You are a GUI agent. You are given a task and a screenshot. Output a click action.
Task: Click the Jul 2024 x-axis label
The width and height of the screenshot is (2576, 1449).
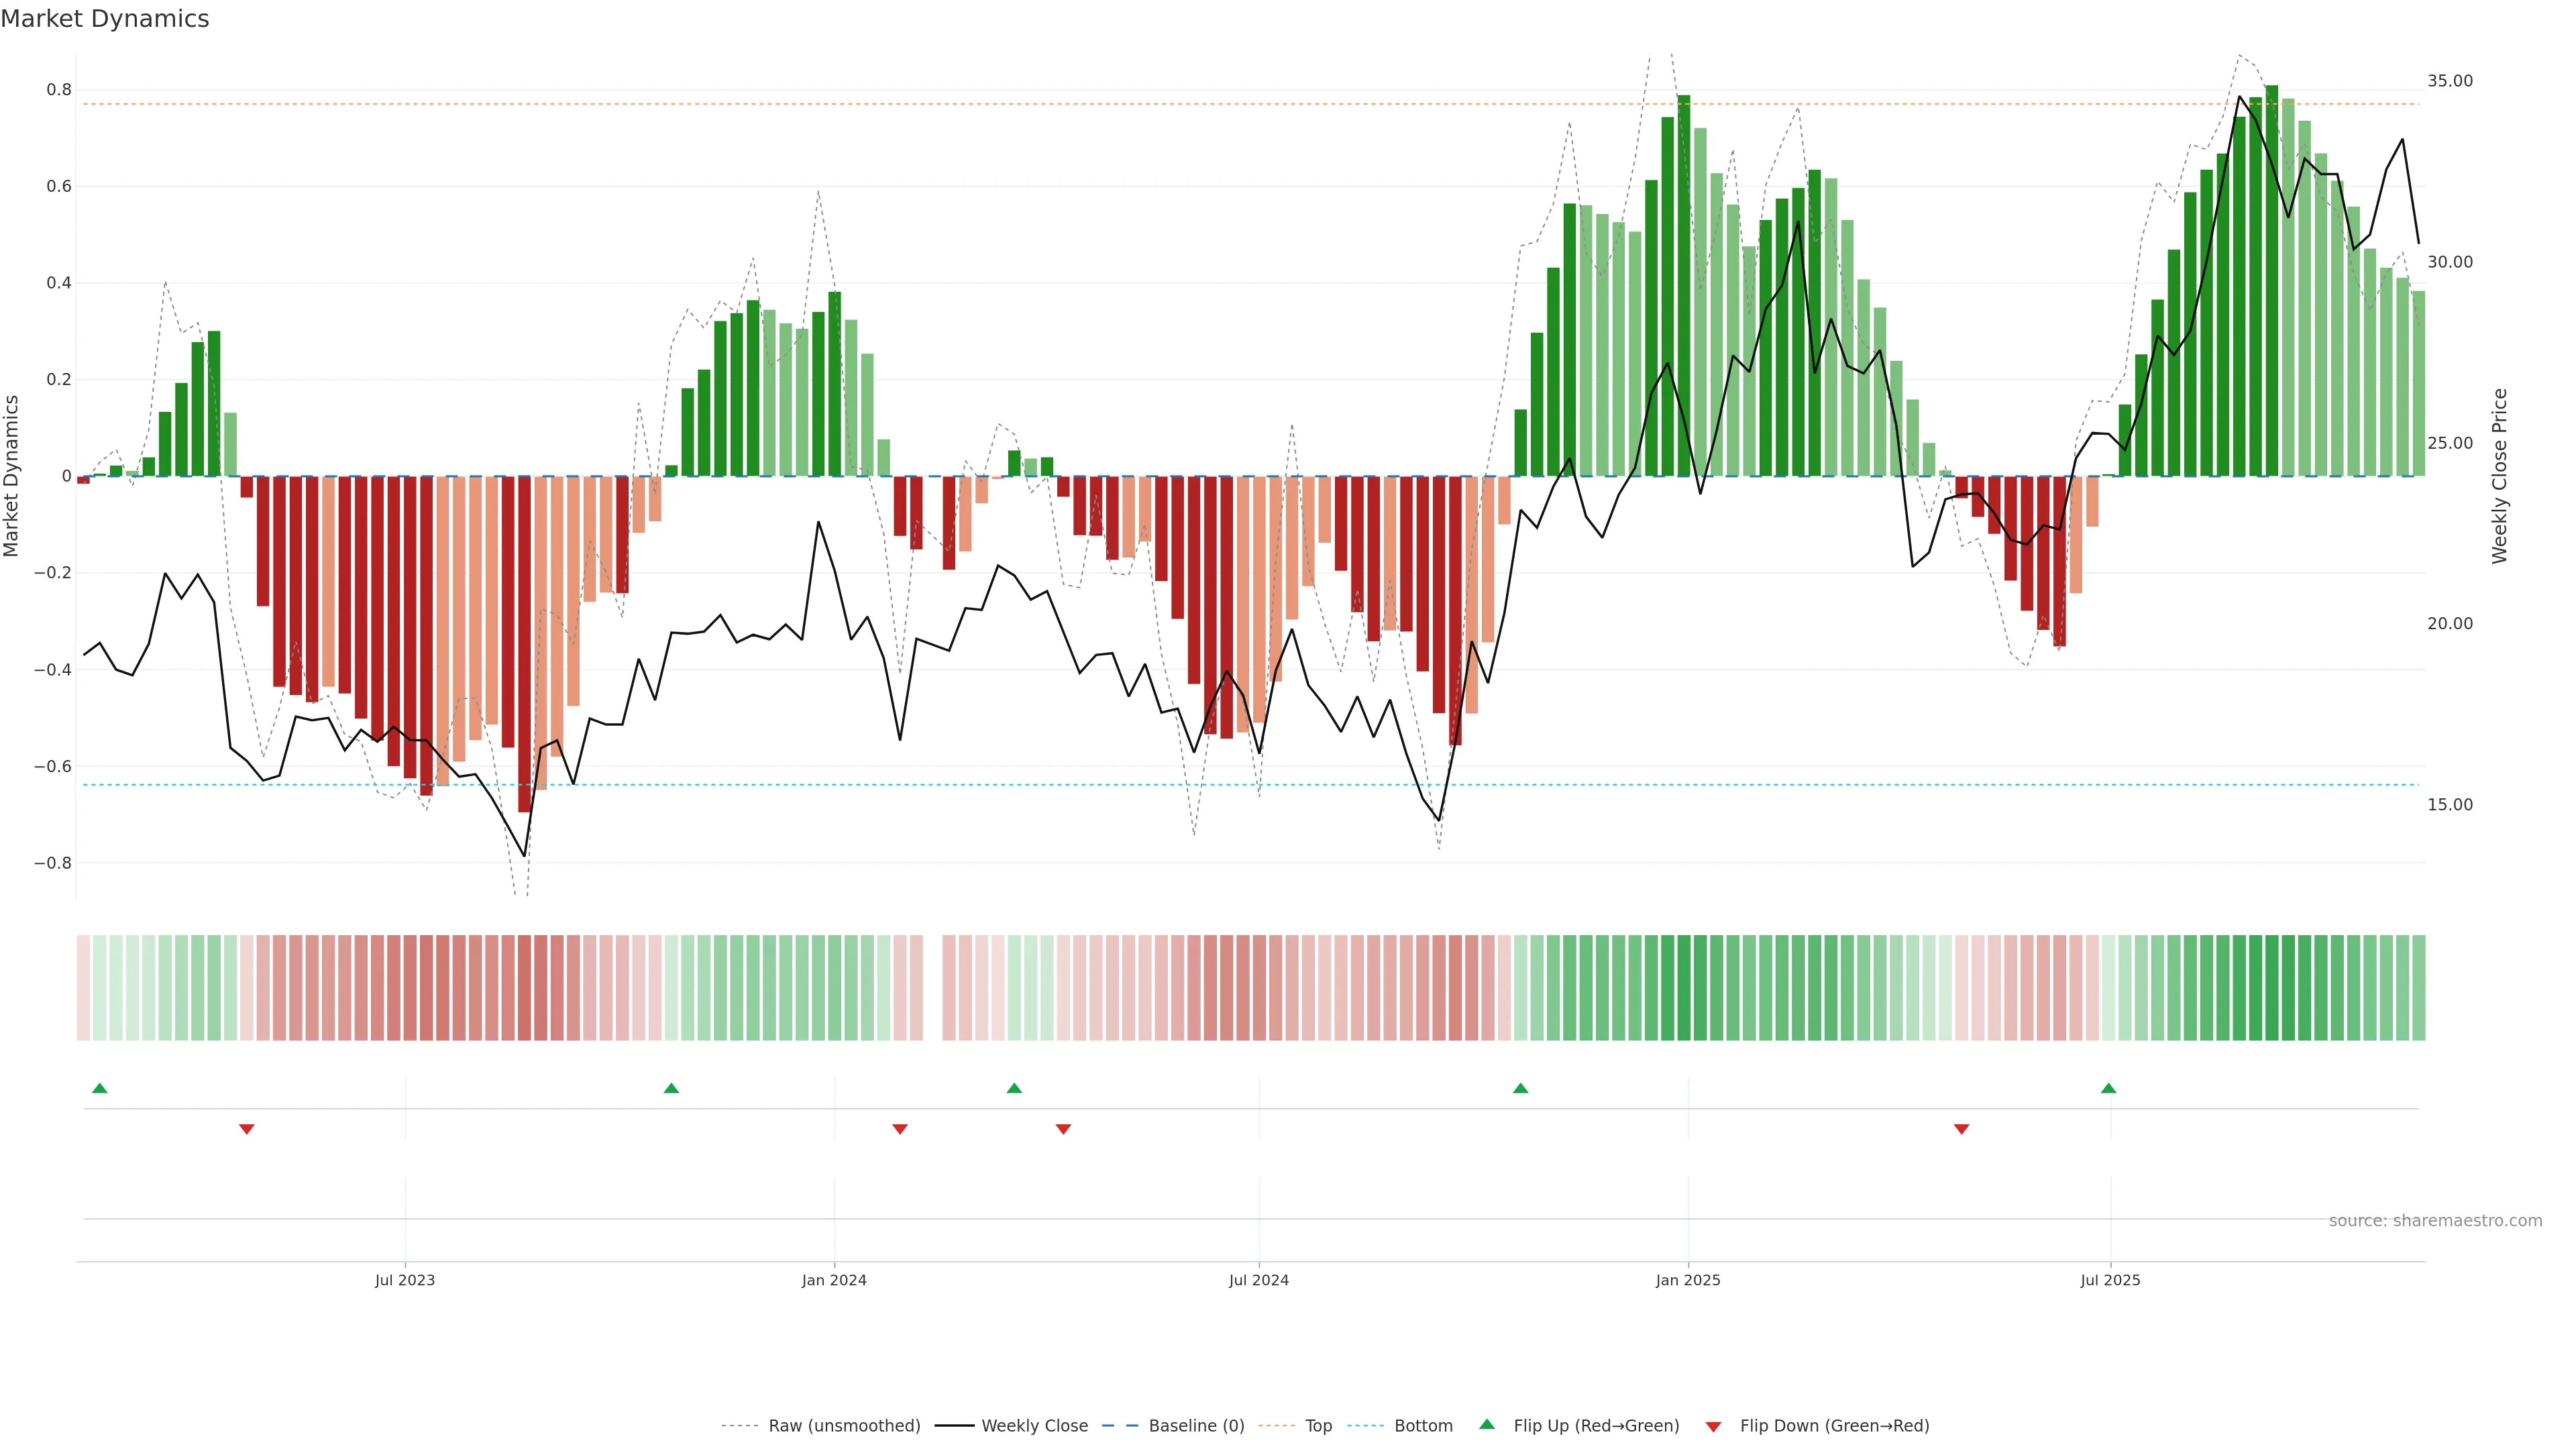(1258, 1280)
